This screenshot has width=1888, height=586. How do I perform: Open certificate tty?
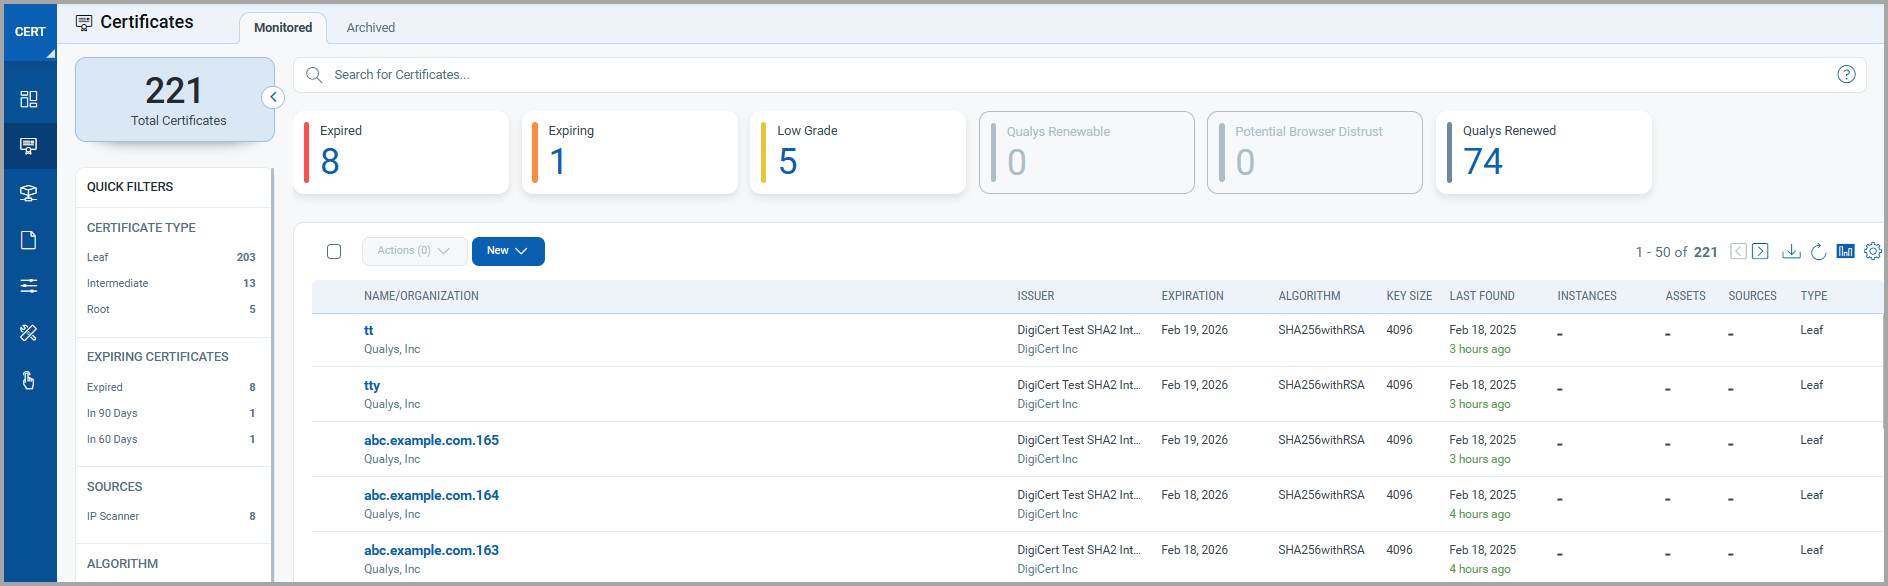tap(372, 385)
